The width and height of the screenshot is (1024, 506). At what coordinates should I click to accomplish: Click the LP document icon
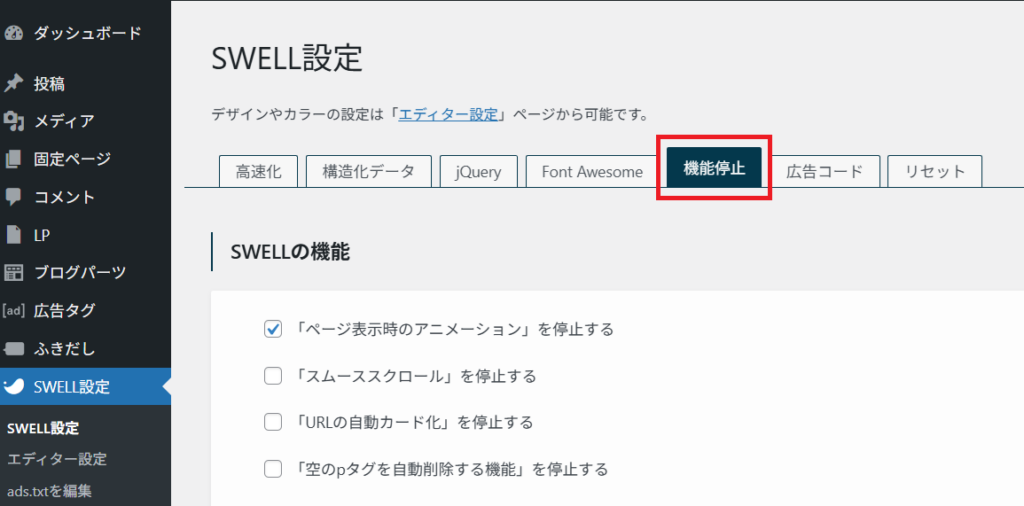point(14,235)
